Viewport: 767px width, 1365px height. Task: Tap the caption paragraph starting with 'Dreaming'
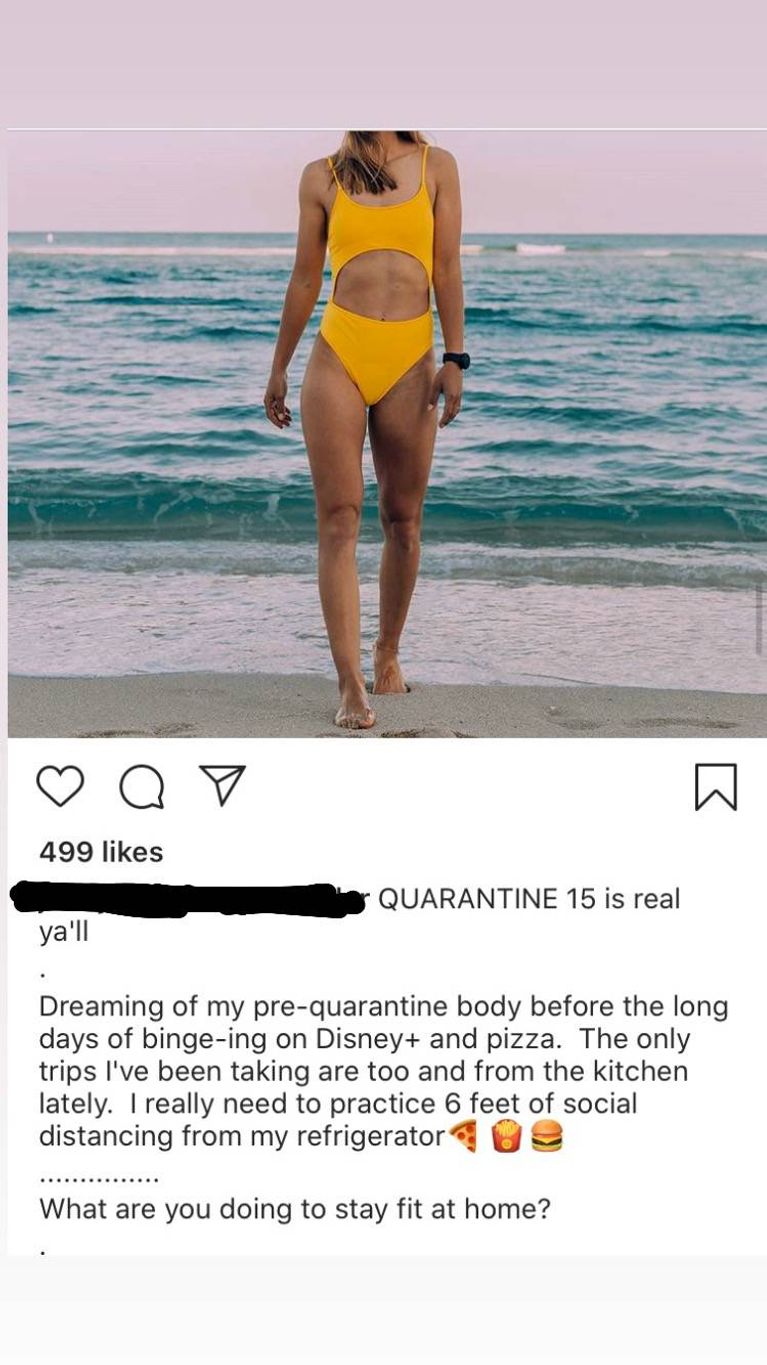click(x=384, y=1071)
